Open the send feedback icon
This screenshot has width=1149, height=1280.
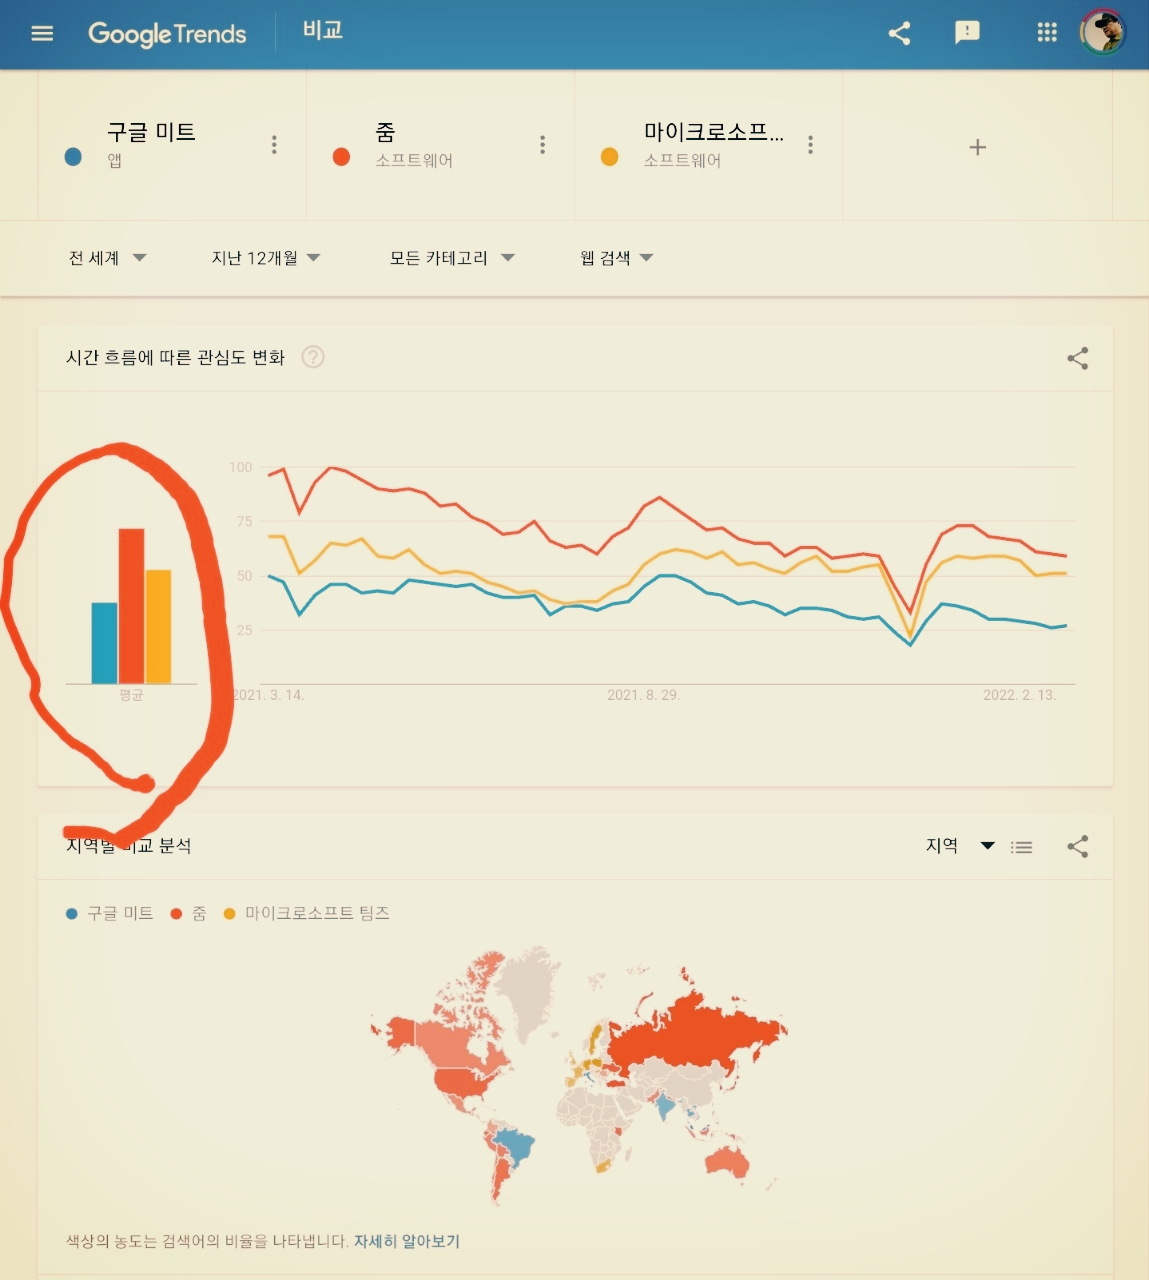pyautogui.click(x=967, y=33)
